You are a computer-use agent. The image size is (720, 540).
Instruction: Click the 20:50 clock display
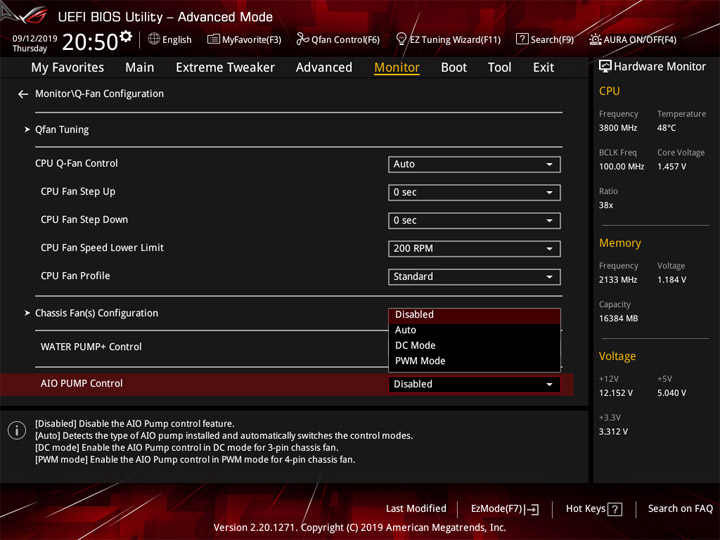(x=90, y=42)
